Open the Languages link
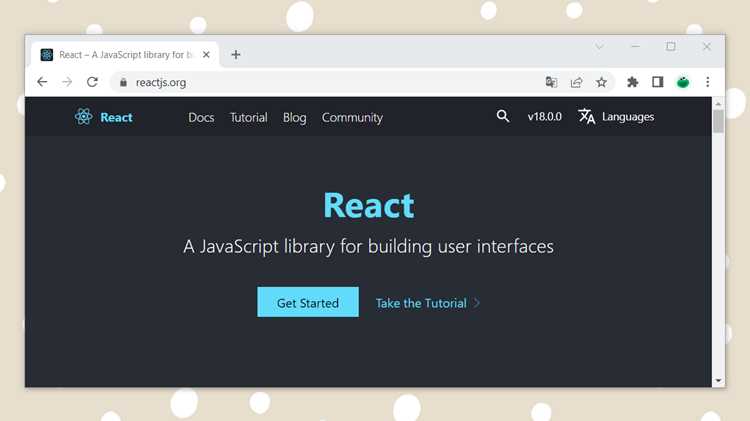The height and width of the screenshot is (421, 750). point(628,117)
